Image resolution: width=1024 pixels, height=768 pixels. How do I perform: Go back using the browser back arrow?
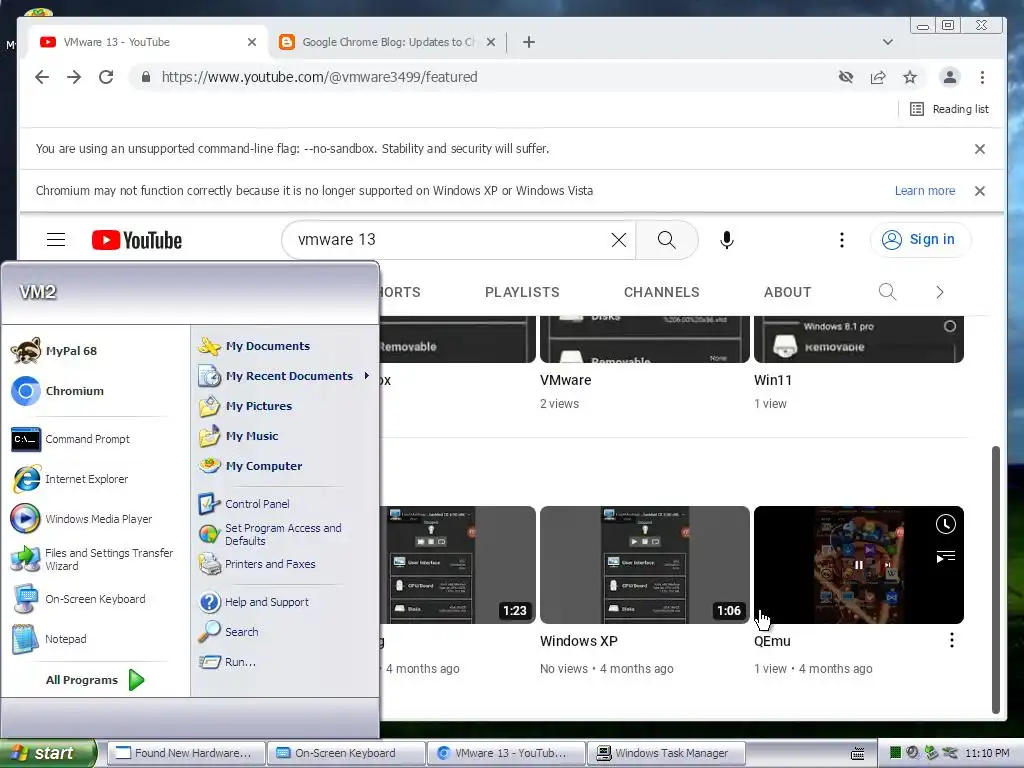[42, 77]
